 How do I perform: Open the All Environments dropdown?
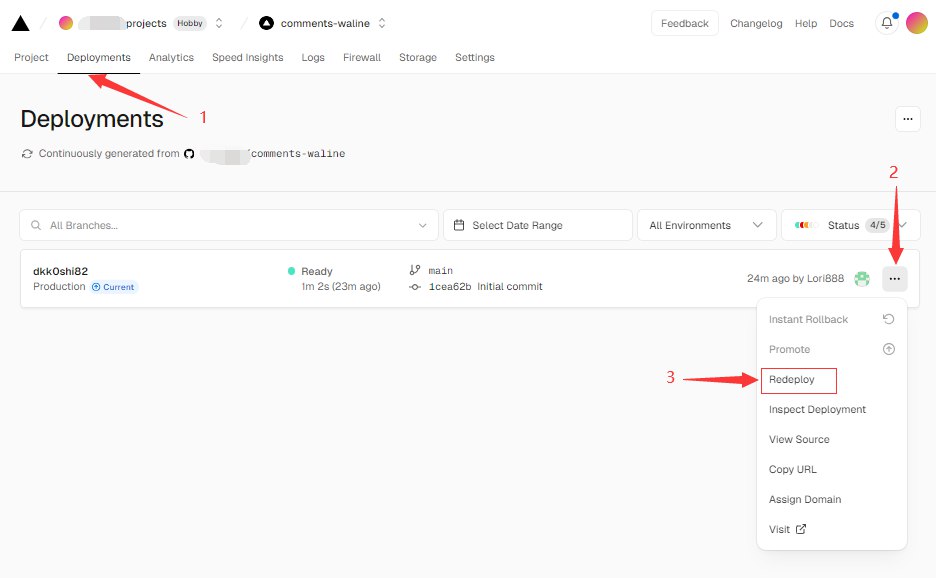(706, 226)
